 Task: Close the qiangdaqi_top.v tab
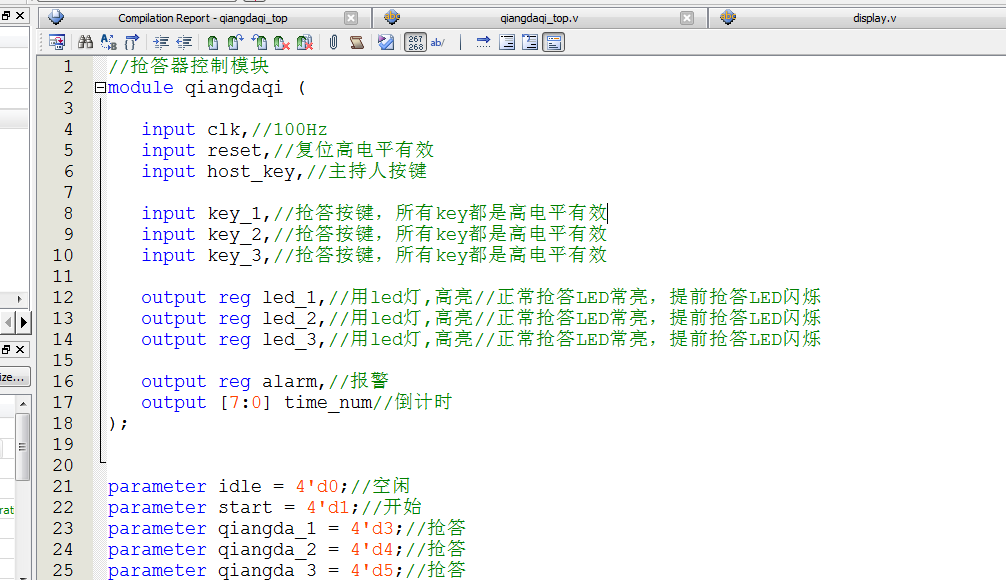tap(687, 18)
